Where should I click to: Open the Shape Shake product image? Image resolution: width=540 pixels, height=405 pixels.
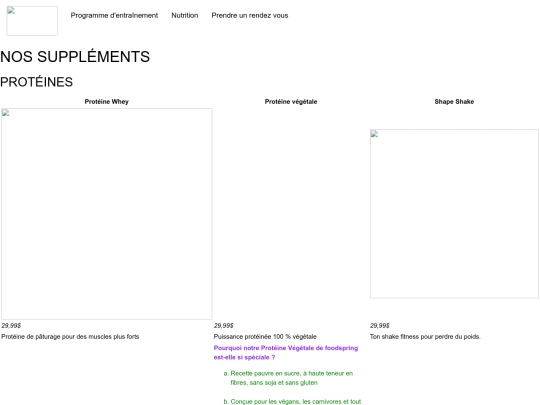(x=454, y=214)
